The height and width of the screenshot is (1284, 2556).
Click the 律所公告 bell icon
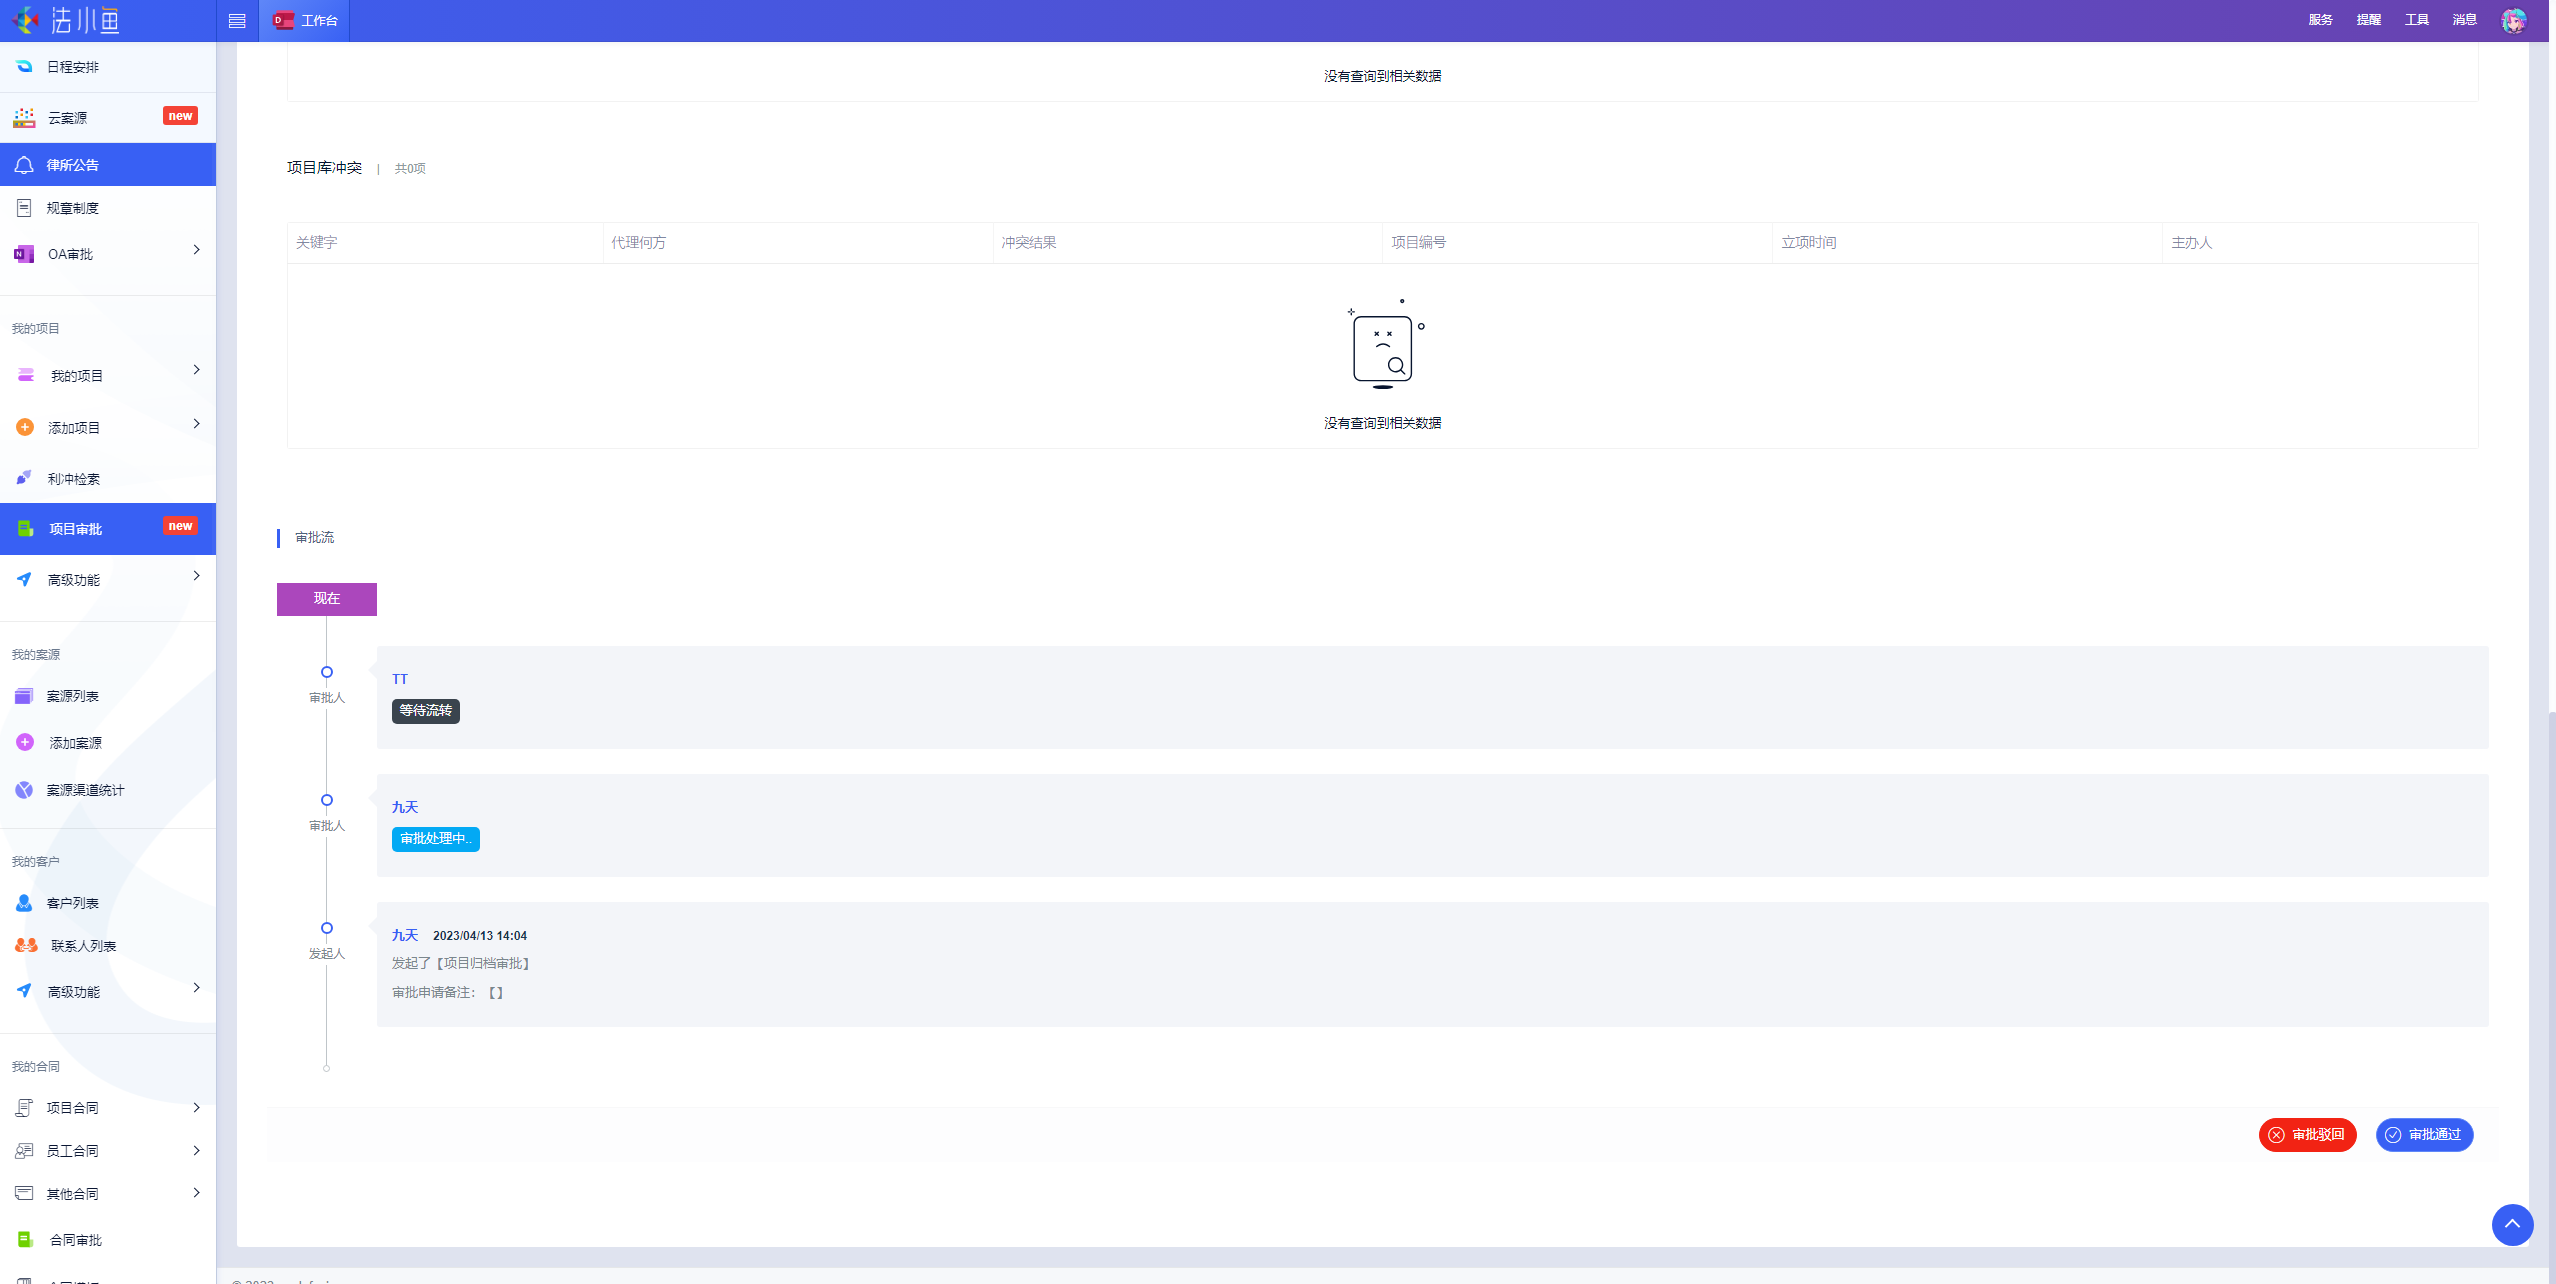point(24,165)
